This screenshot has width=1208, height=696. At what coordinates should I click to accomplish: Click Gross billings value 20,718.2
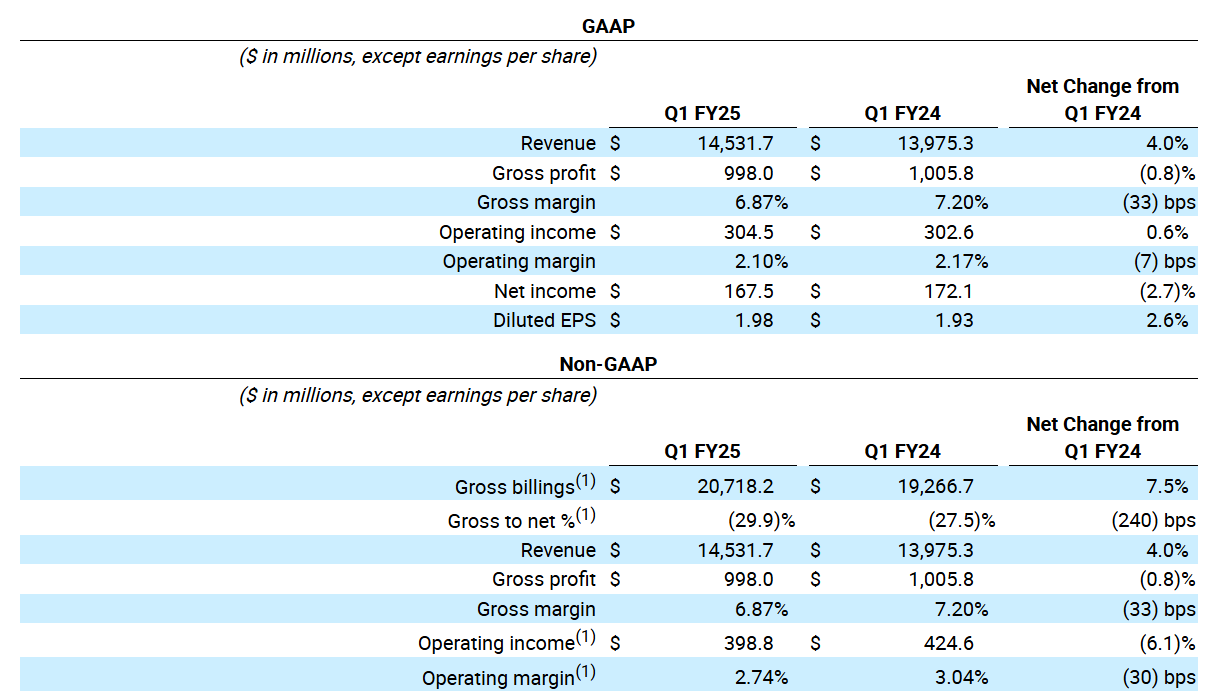tap(735, 487)
